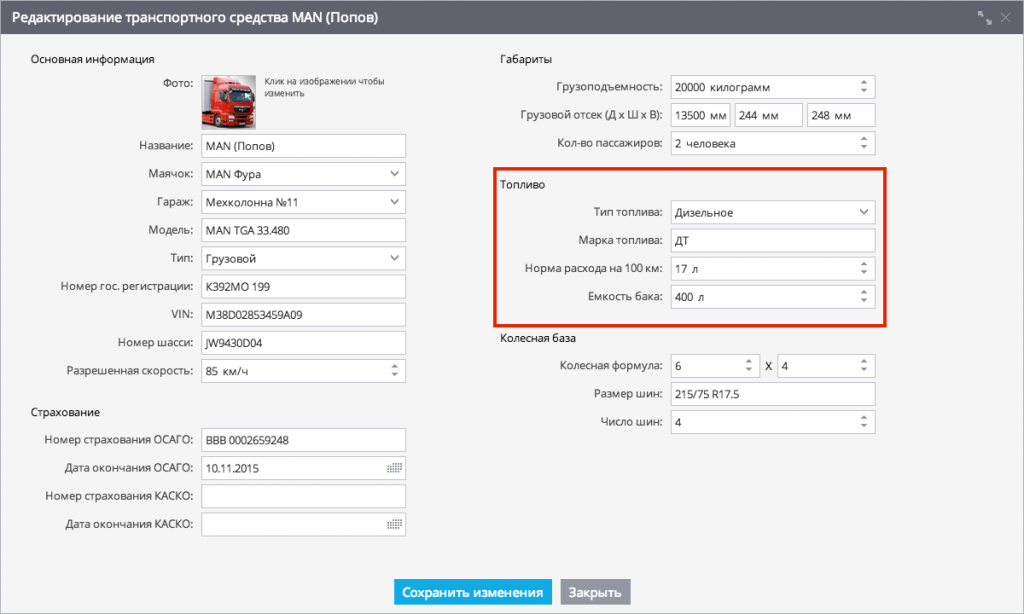Click the truck photo thumbnail to change it
1024x614 pixels.
pyautogui.click(x=228, y=100)
